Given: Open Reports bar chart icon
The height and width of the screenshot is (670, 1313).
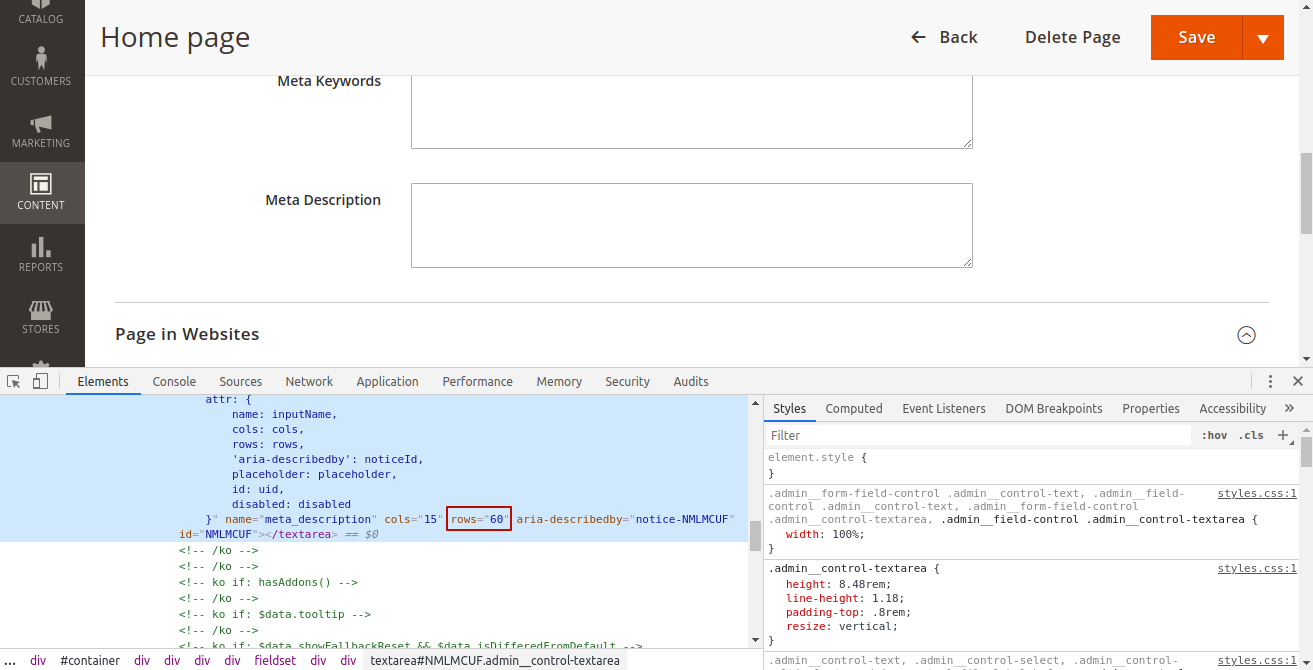Looking at the screenshot, I should (41, 246).
